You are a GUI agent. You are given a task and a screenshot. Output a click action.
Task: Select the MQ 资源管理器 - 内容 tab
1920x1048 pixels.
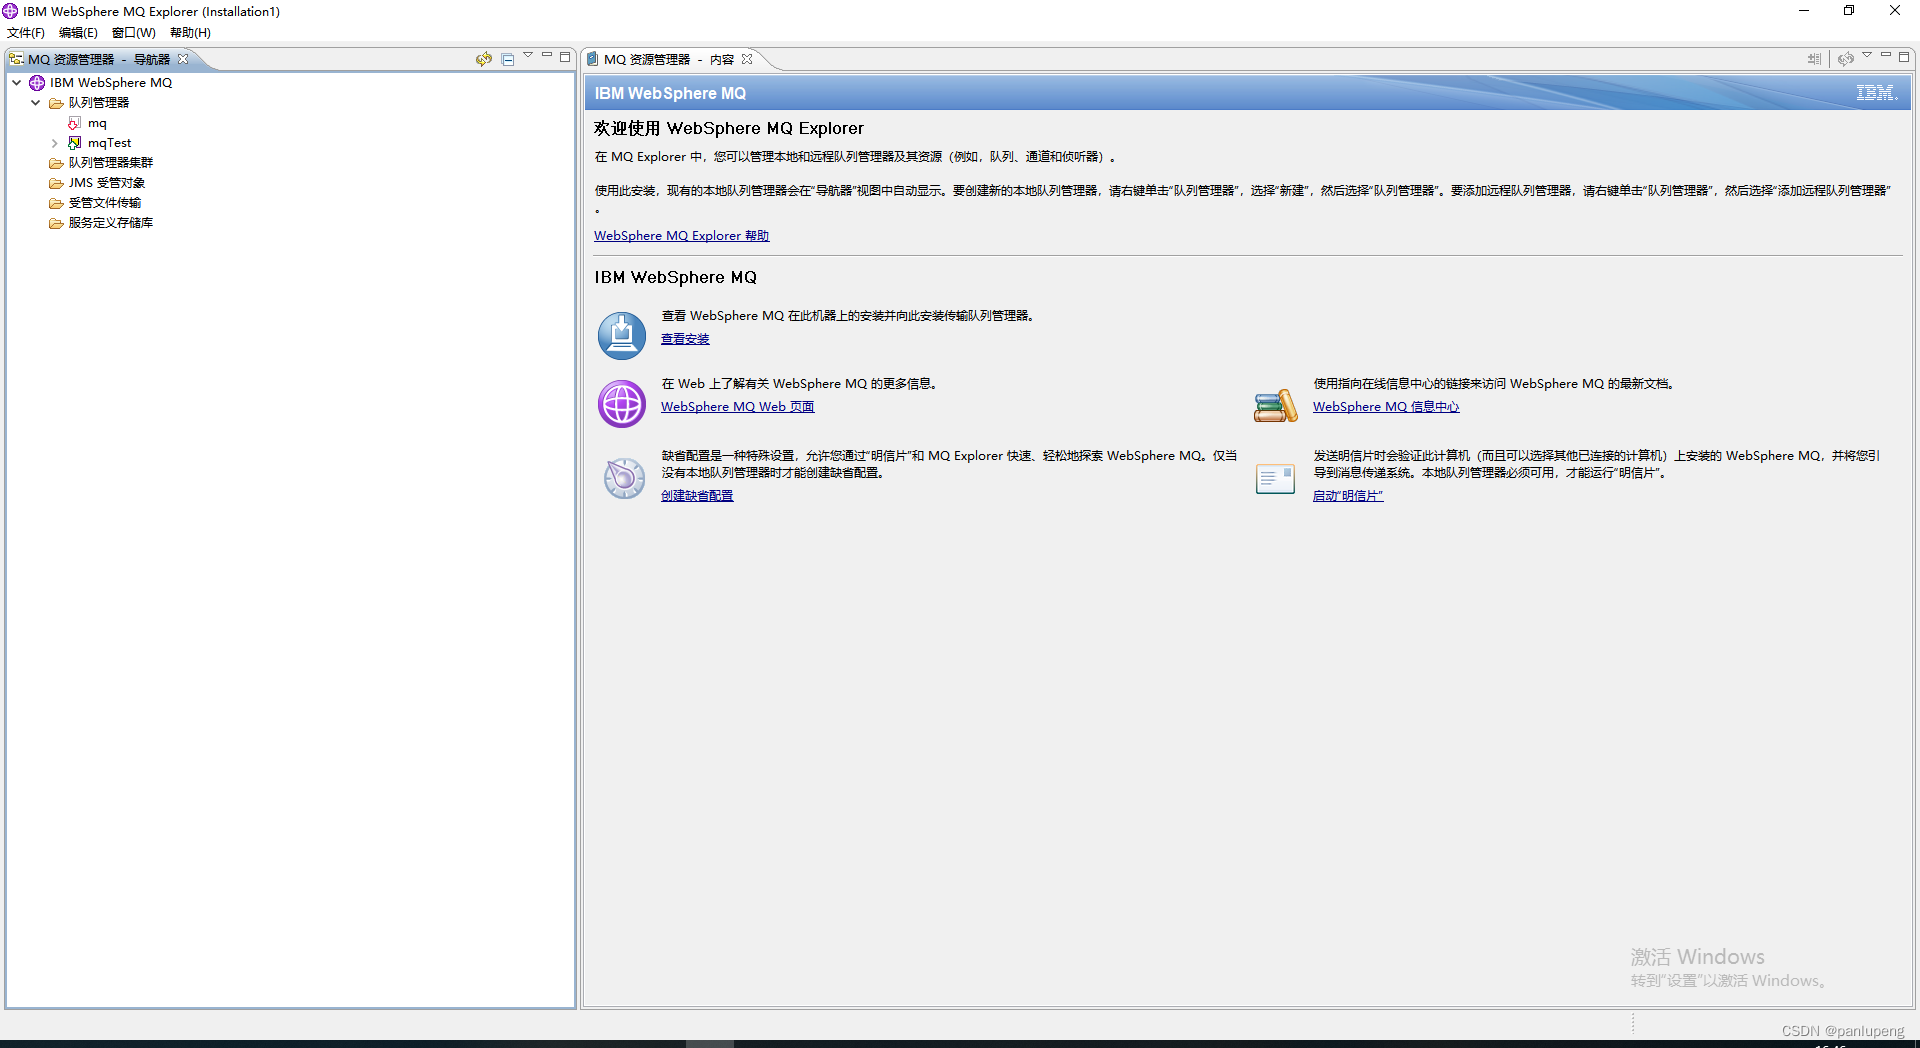(x=669, y=59)
